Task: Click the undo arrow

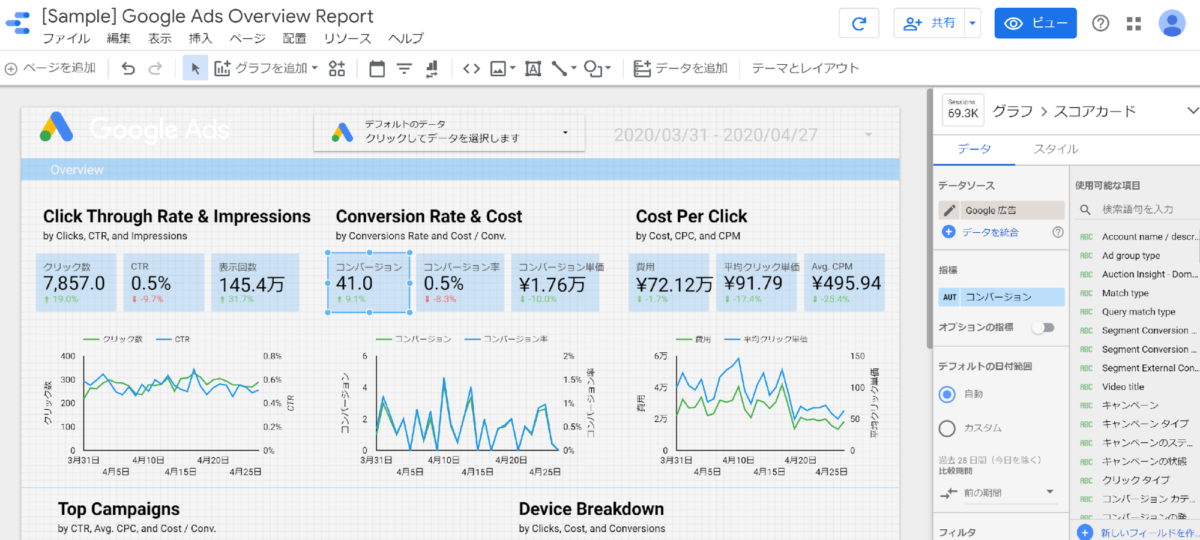Action: pyautogui.click(x=128, y=68)
